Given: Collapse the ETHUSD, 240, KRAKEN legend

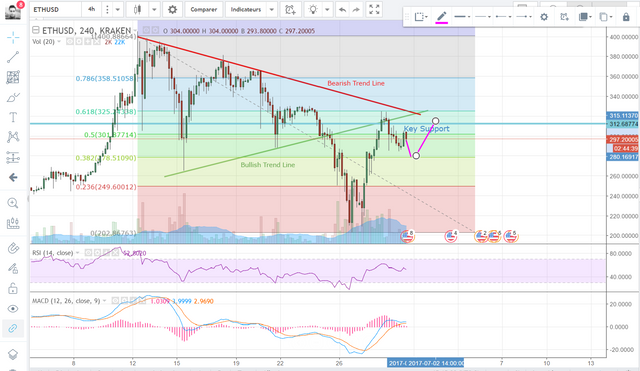Looking at the screenshot, I should point(36,30).
